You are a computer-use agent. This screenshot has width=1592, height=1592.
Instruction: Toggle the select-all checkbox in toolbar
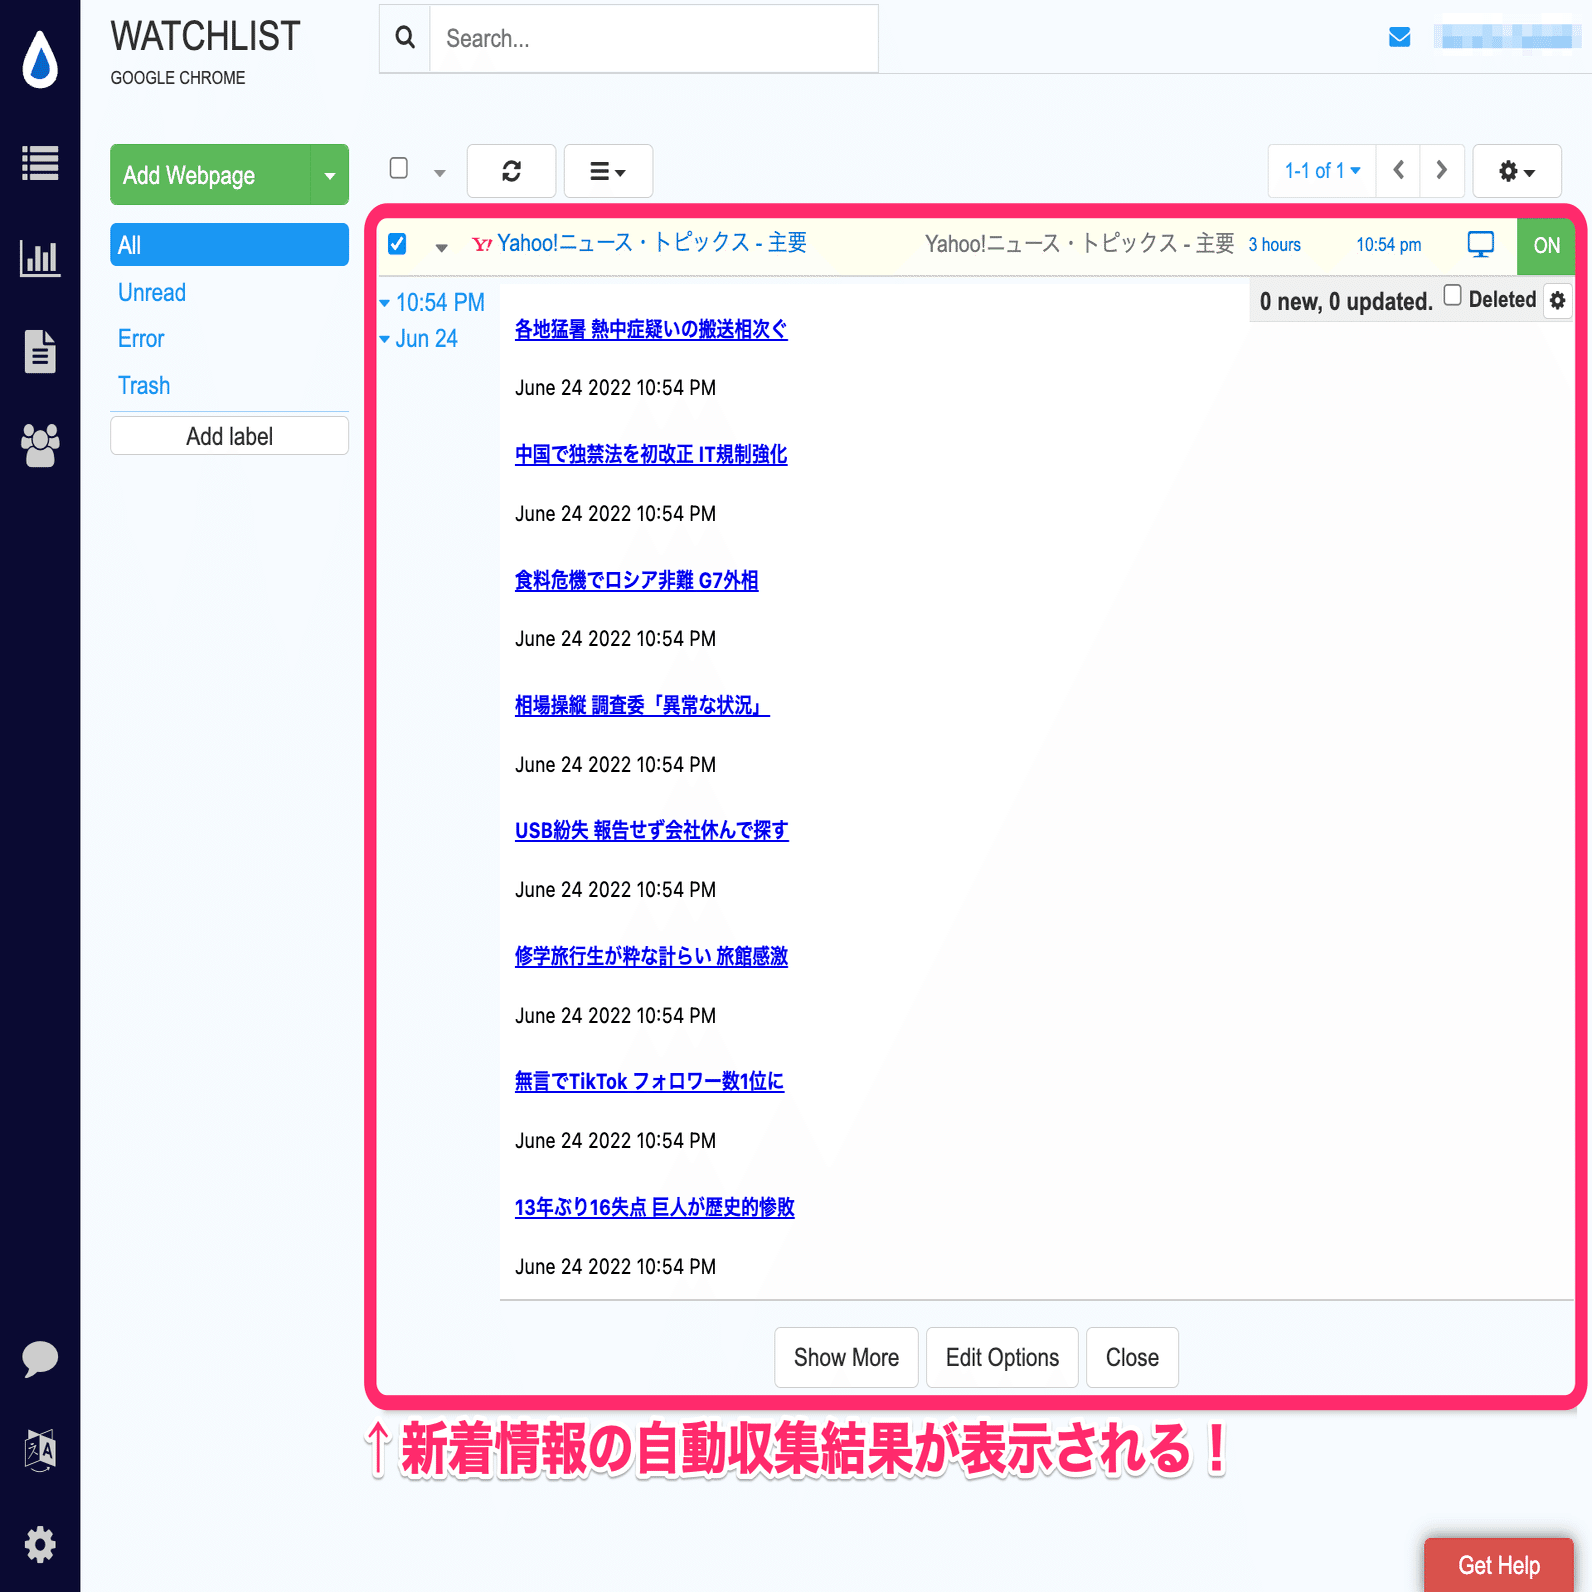(399, 168)
